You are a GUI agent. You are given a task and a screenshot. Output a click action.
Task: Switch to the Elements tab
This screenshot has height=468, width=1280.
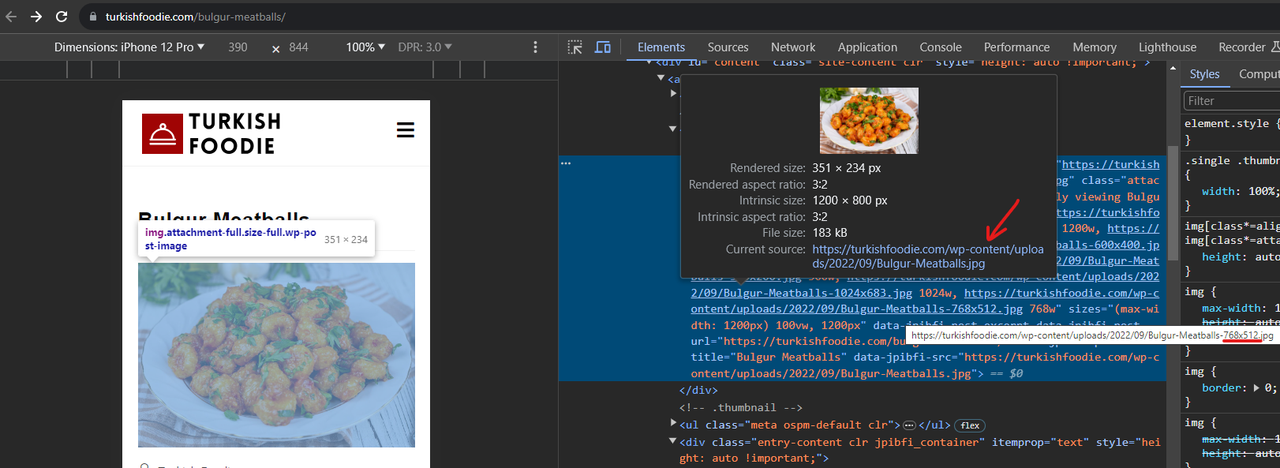661,47
